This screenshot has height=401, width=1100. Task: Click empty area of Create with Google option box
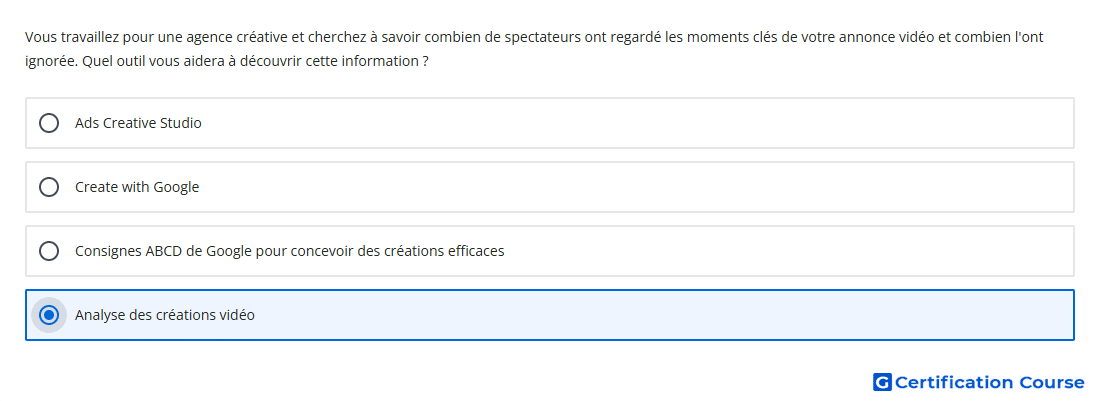[631, 187]
